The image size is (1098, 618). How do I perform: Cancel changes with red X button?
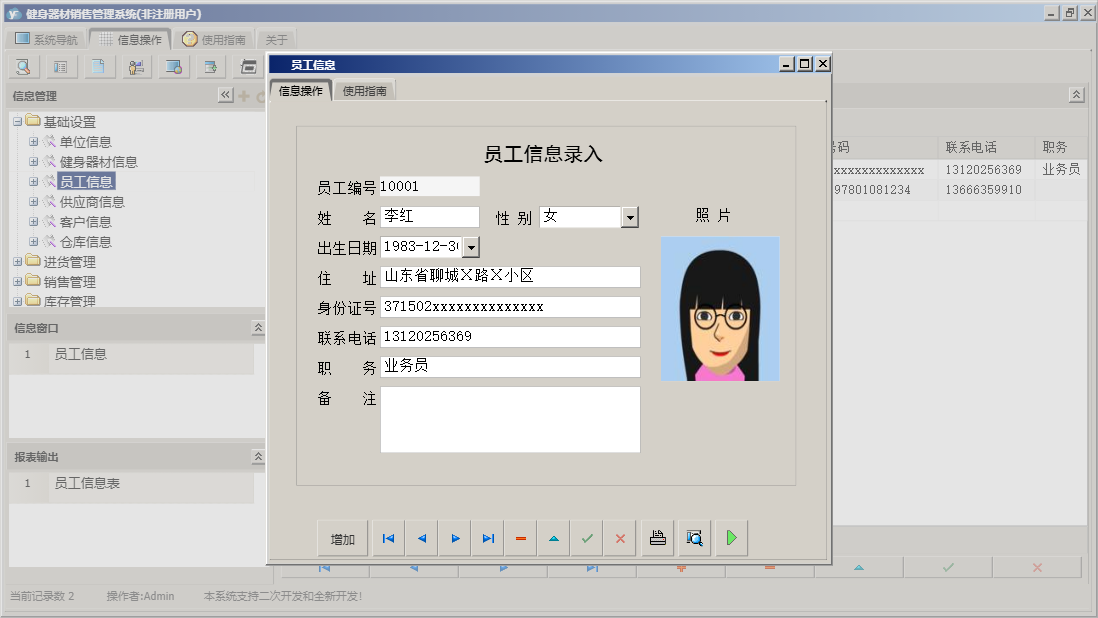[620, 538]
